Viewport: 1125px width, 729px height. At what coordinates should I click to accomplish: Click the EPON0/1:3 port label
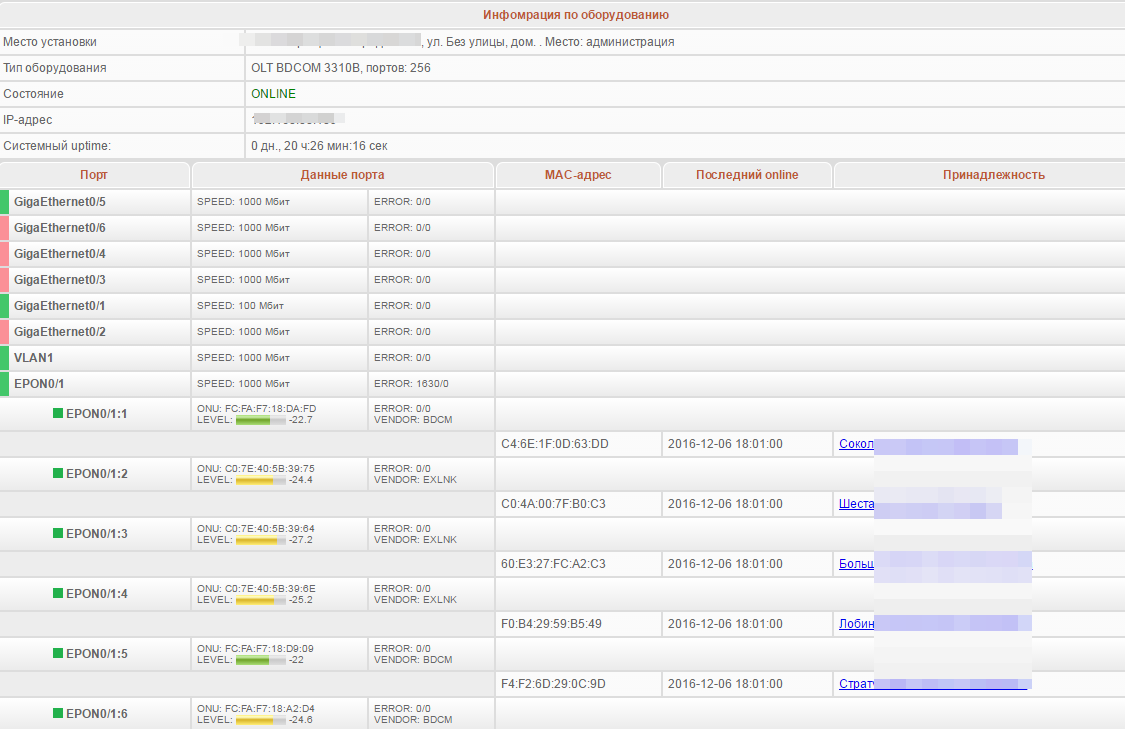point(97,533)
